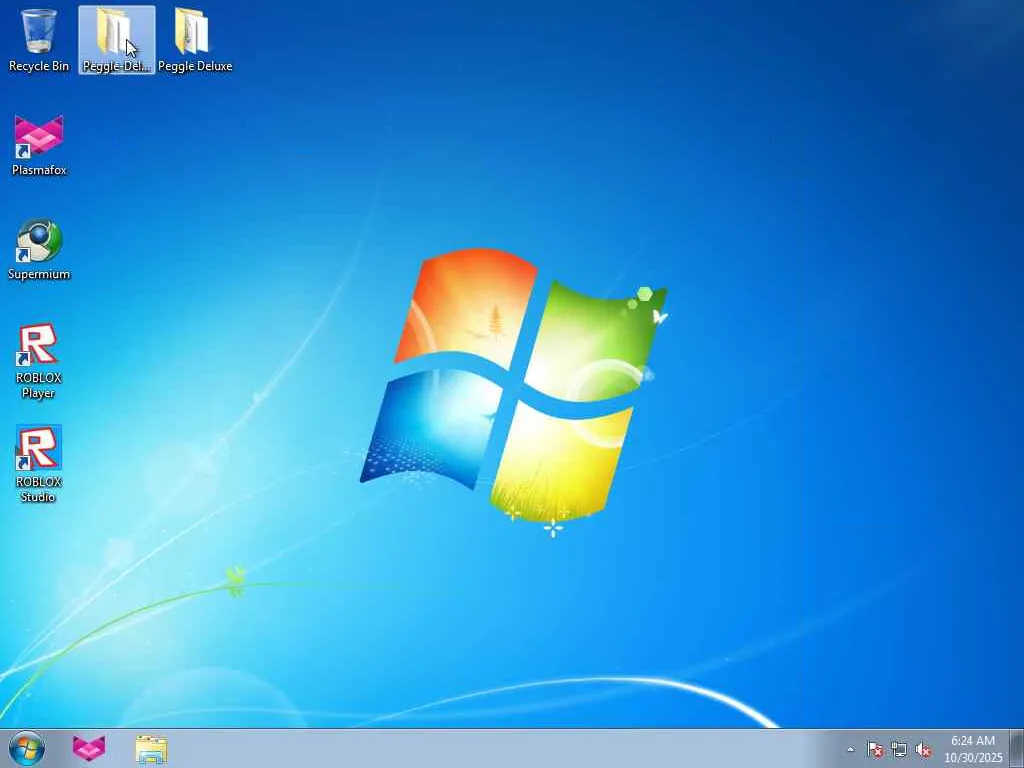Select the Recycle Bin desktop icon
Screen dimensions: 1024x768
coord(39,40)
